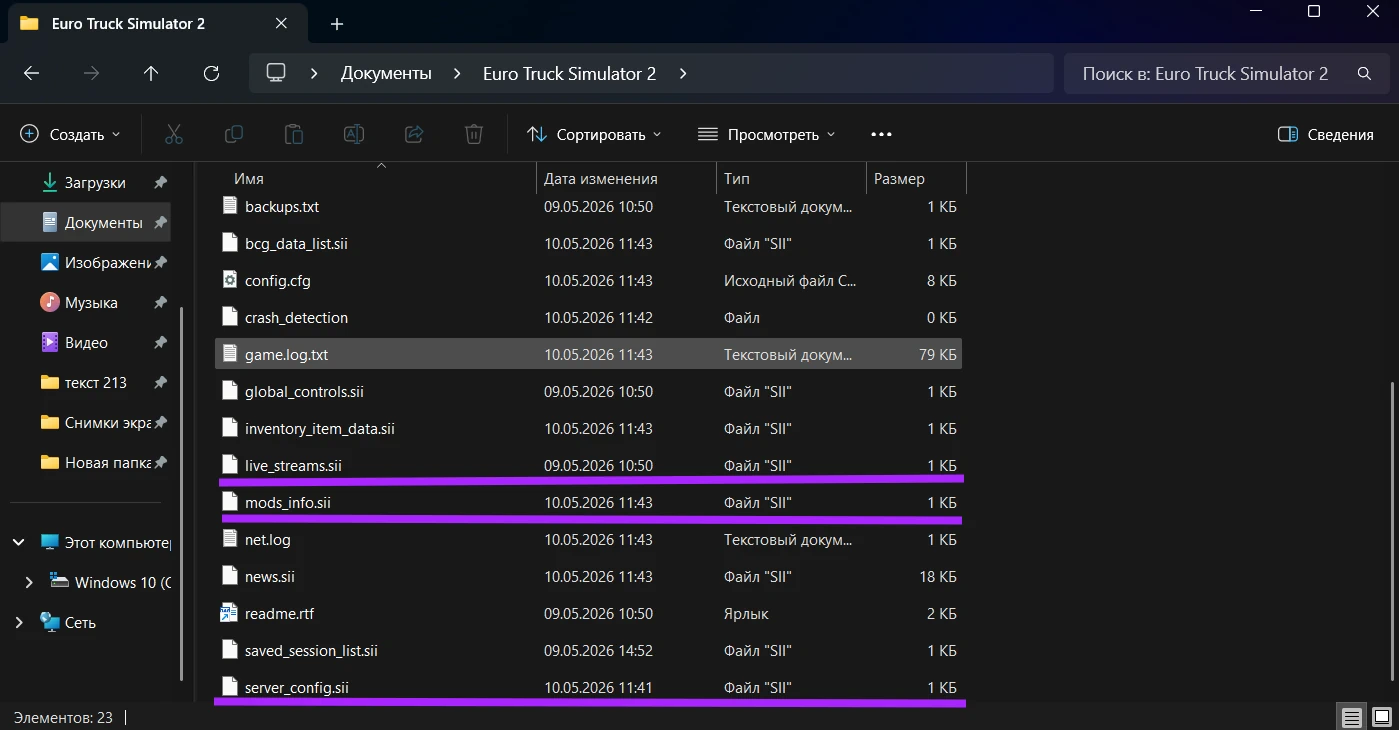Viewport: 1399px width, 730px height.
Task: Select the news.sii file
Action: (x=588, y=576)
